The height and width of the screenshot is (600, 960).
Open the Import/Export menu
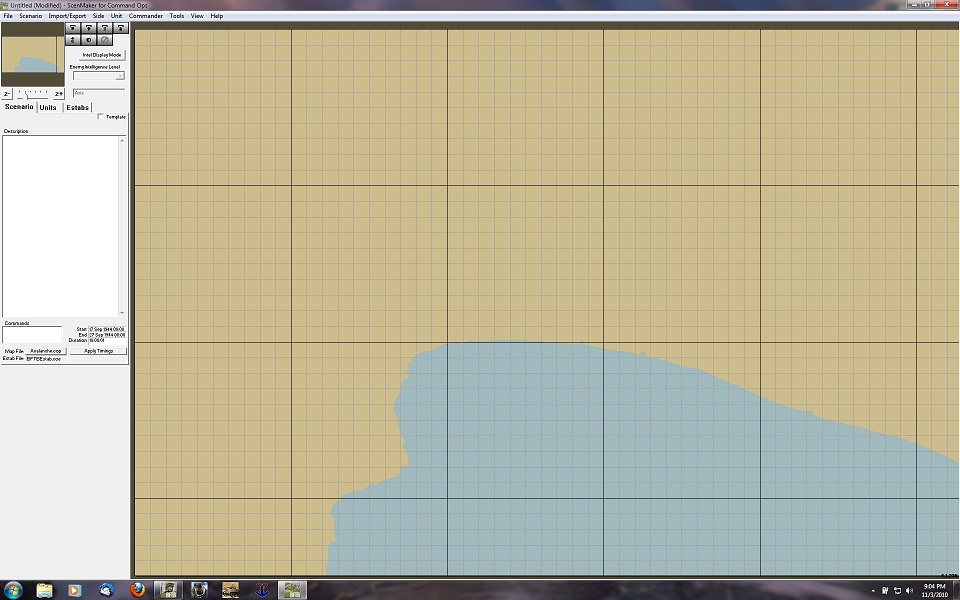click(67, 16)
